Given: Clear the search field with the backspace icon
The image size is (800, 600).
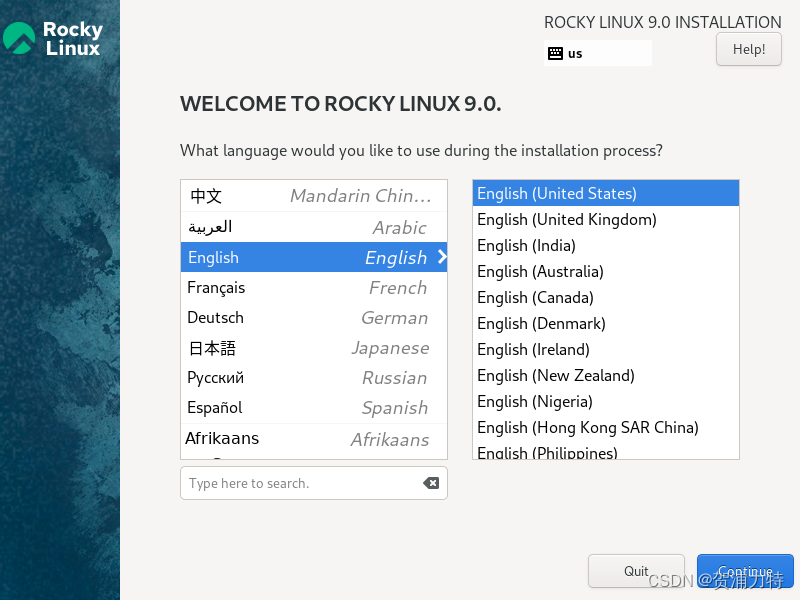Looking at the screenshot, I should point(431,483).
